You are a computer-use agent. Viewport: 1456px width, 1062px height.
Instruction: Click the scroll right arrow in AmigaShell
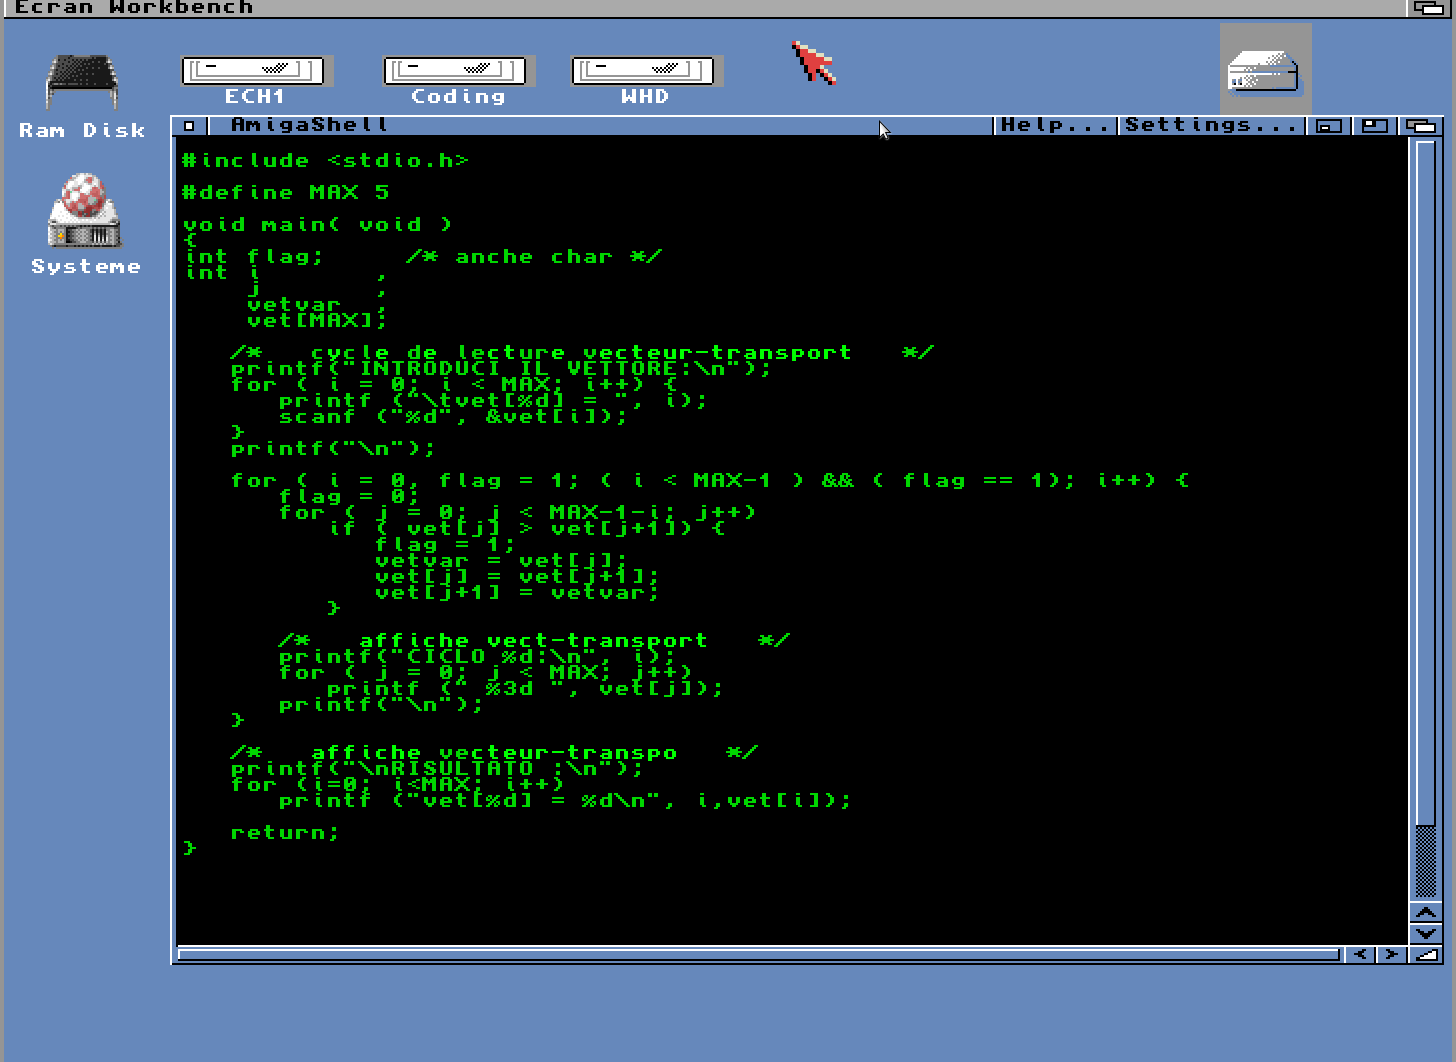[x=1391, y=955]
